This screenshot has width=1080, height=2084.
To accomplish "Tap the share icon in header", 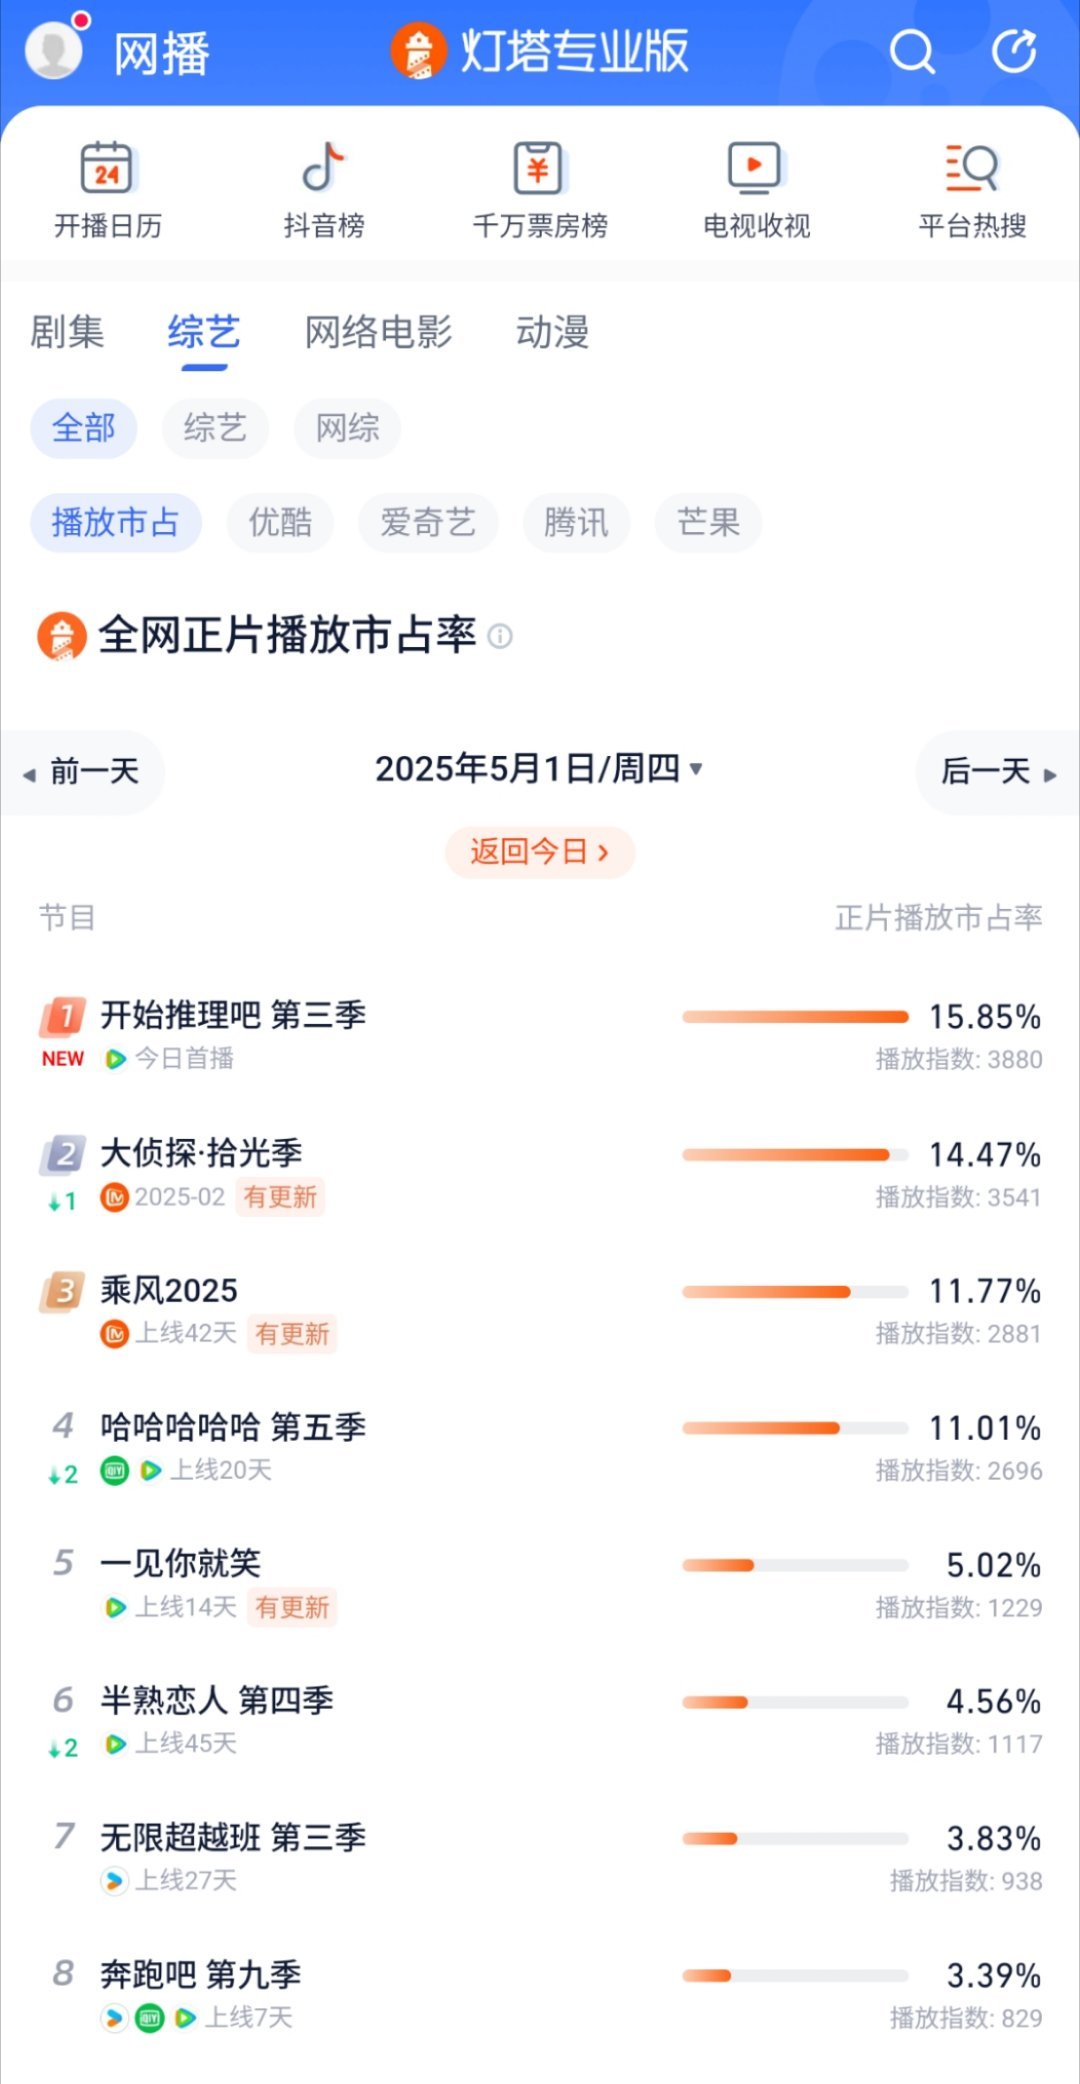I will 1014,52.
